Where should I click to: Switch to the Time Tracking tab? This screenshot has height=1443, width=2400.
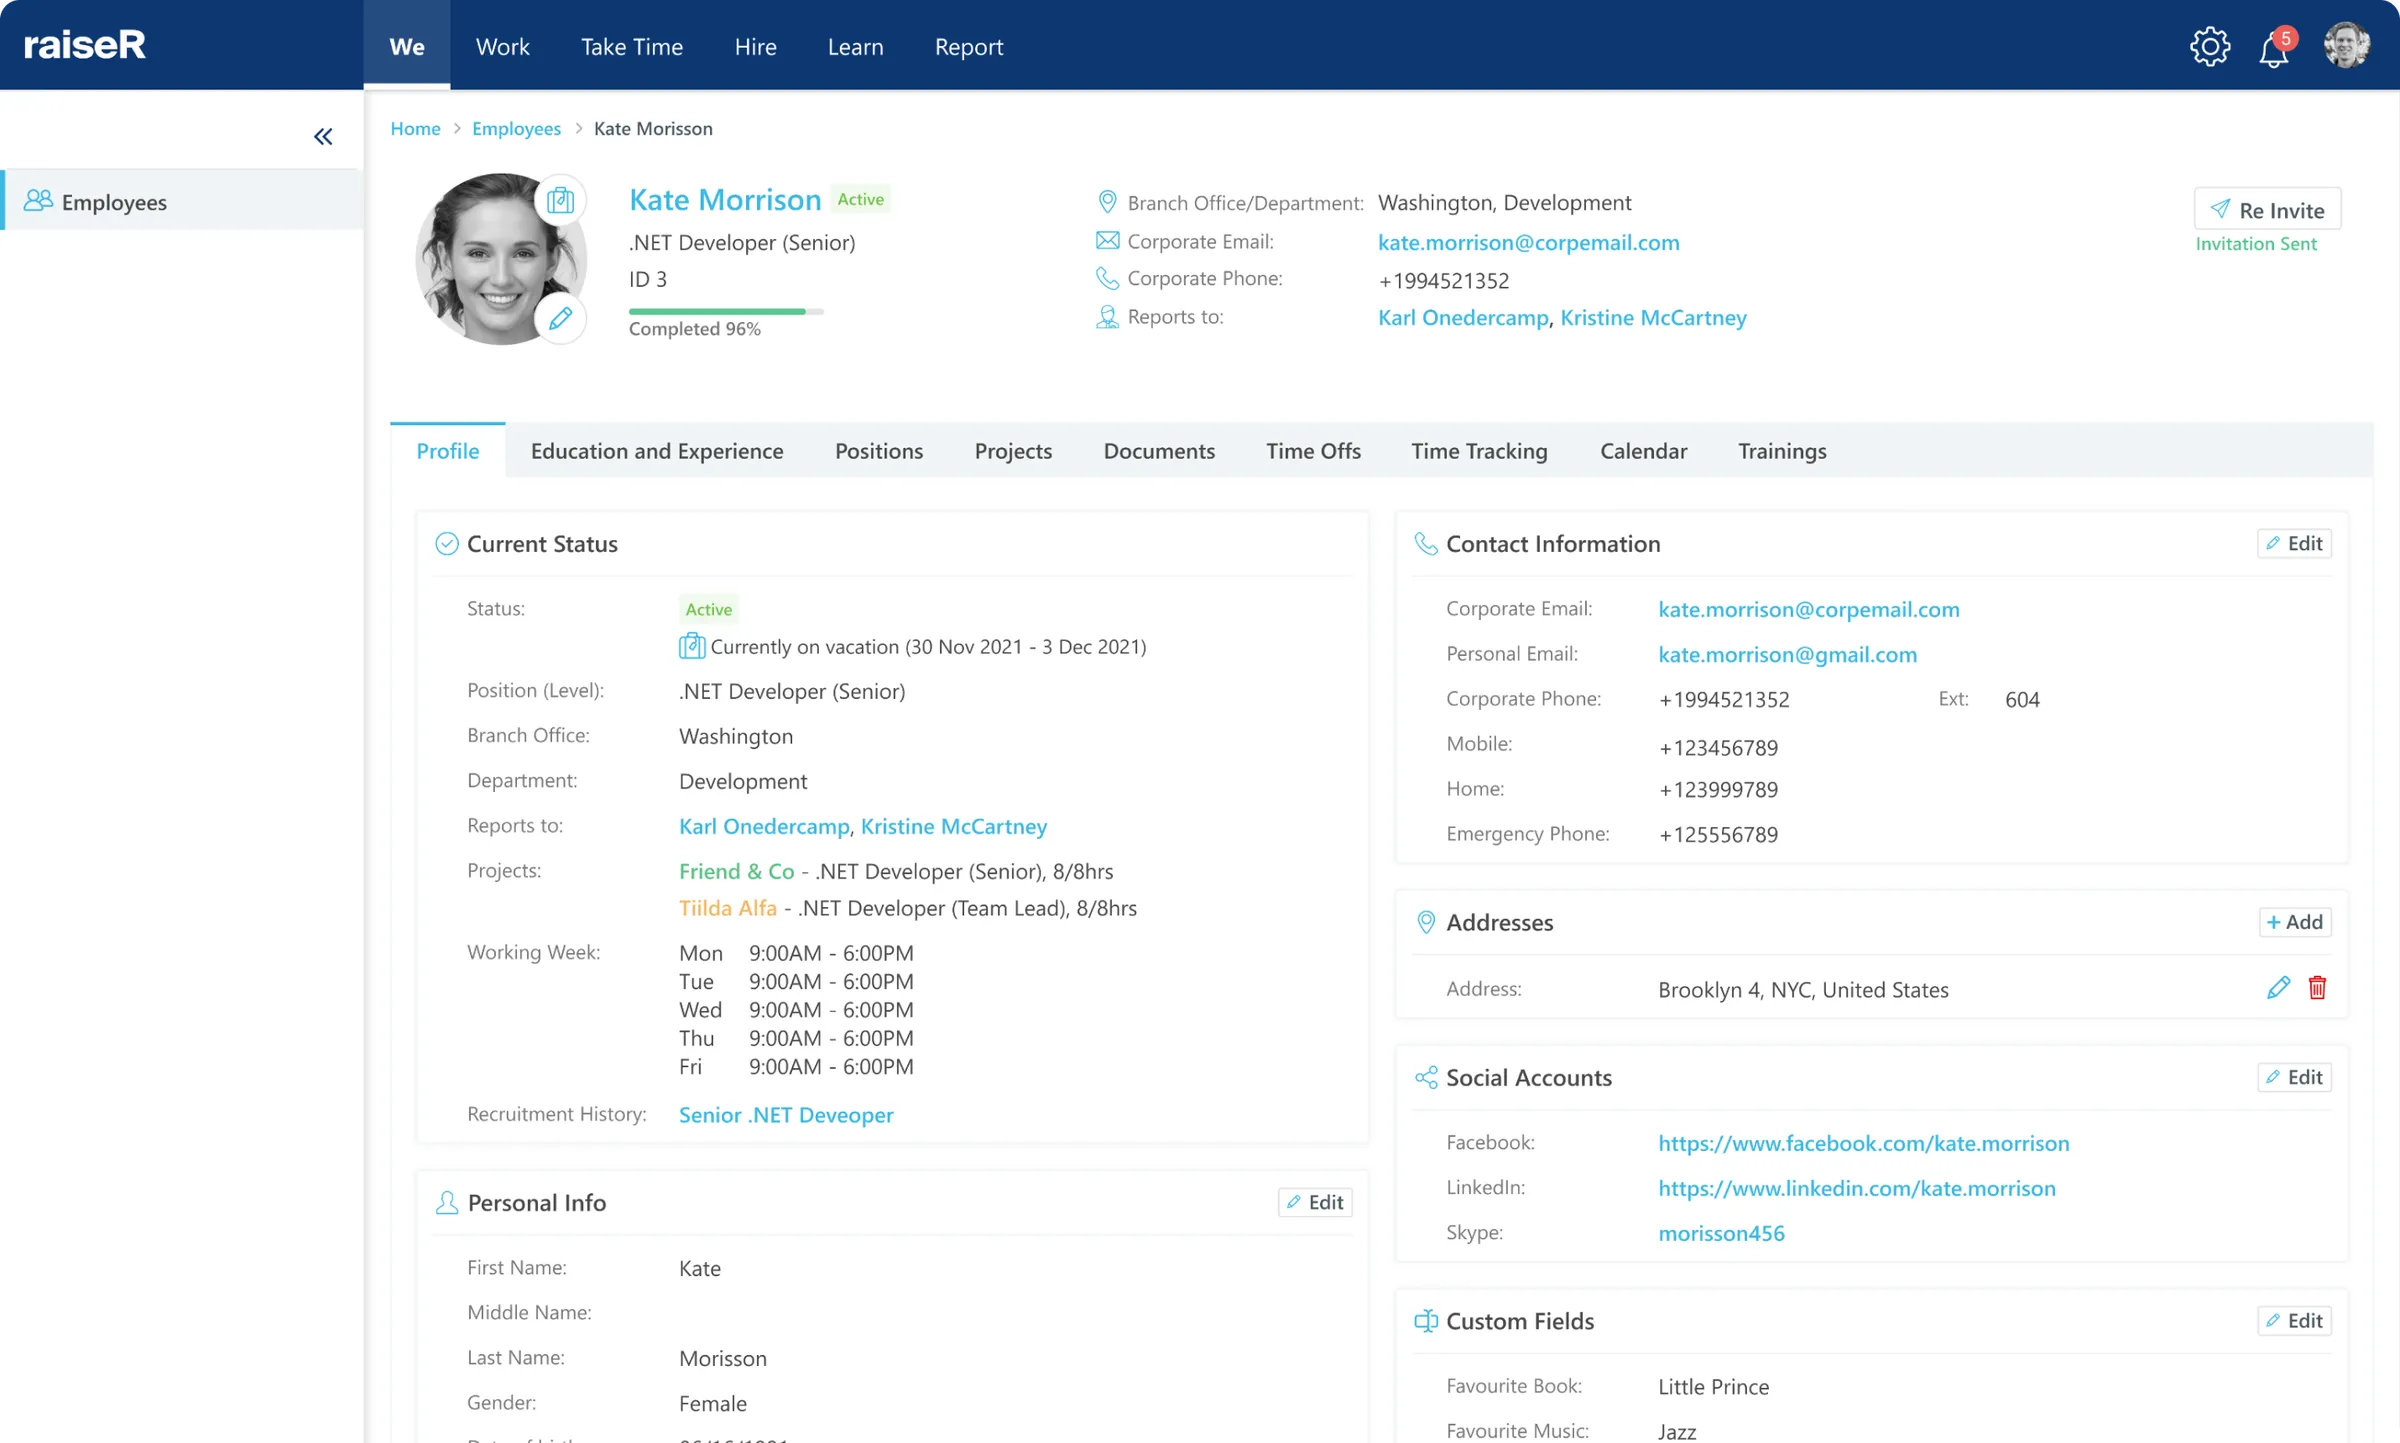tap(1479, 451)
